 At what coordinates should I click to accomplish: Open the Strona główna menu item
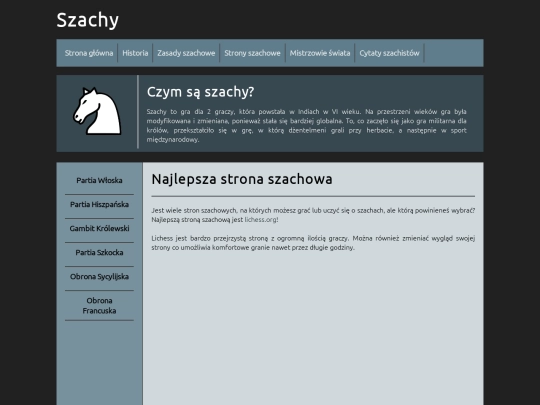89,53
